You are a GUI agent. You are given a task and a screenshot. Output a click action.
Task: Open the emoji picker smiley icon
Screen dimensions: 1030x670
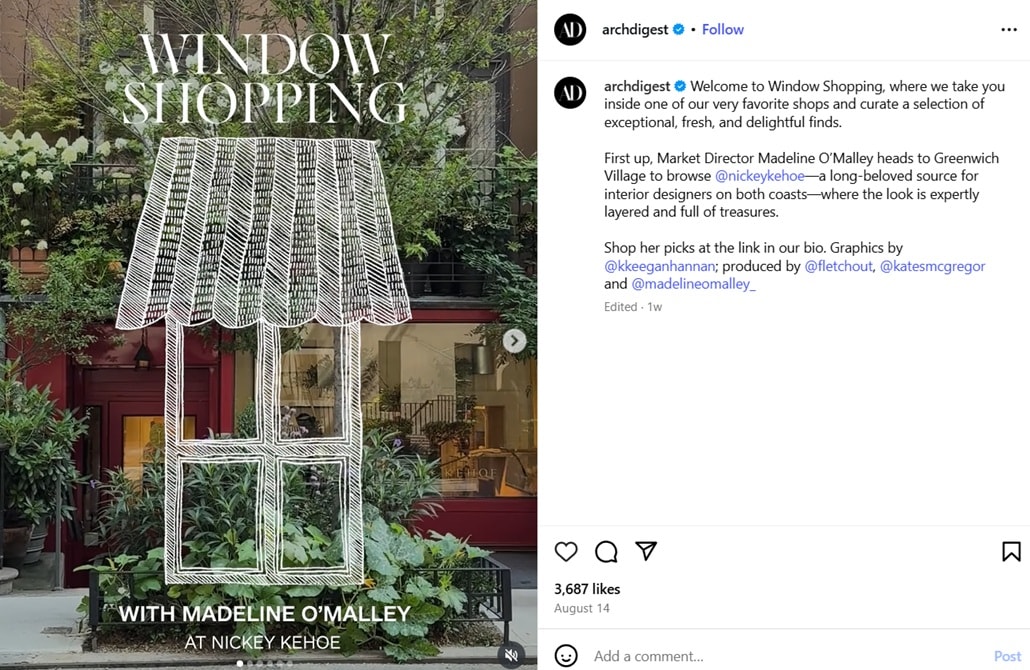(566, 656)
